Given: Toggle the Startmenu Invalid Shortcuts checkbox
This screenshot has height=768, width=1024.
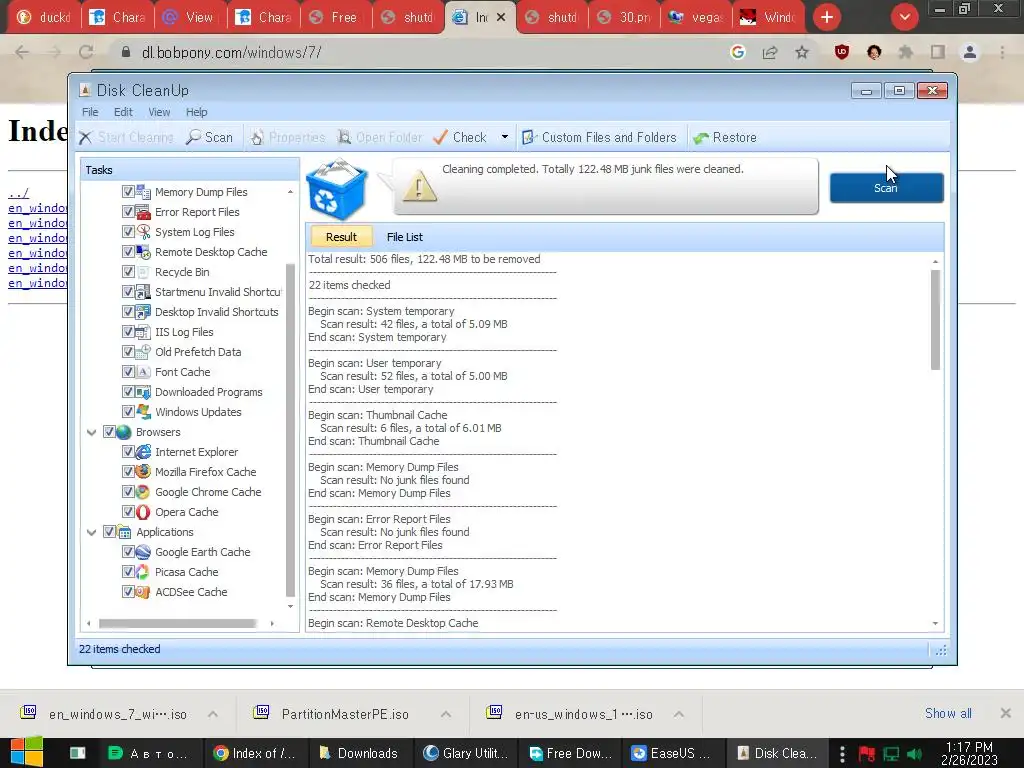Looking at the screenshot, I should pos(128,292).
